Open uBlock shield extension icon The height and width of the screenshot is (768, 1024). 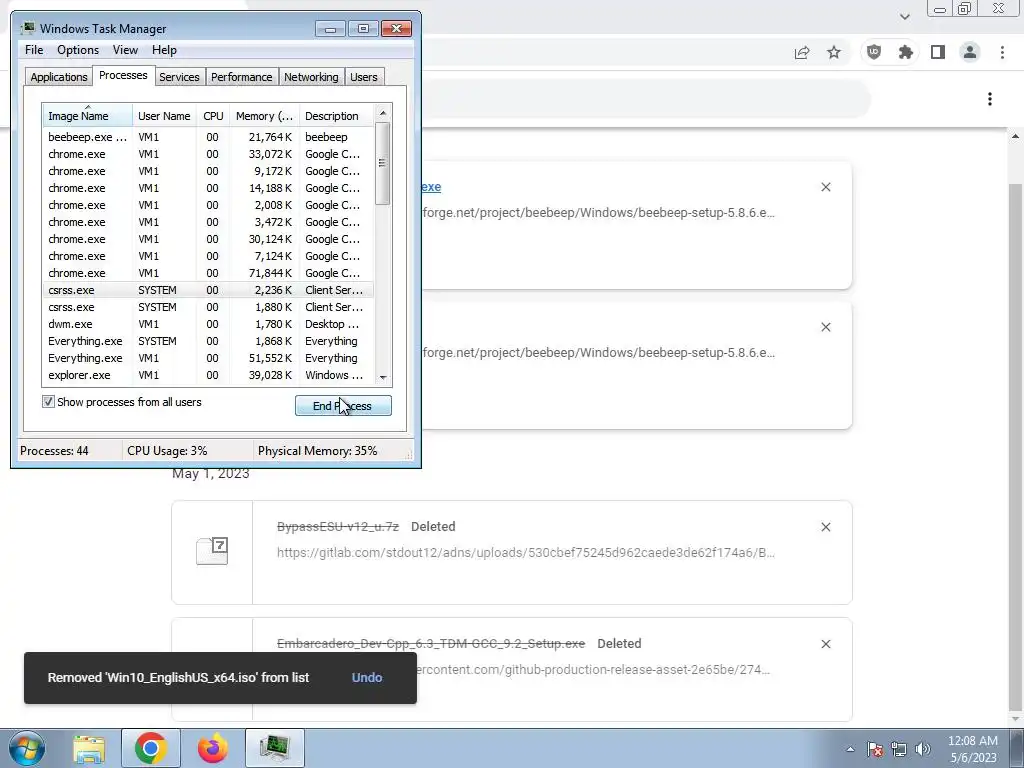pyautogui.click(x=874, y=52)
